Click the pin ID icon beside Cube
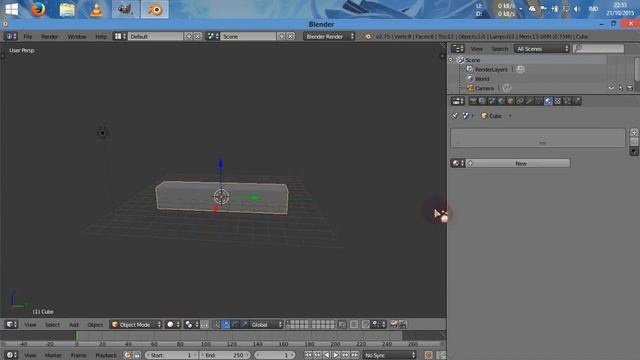The width and height of the screenshot is (640, 360). [x=455, y=116]
